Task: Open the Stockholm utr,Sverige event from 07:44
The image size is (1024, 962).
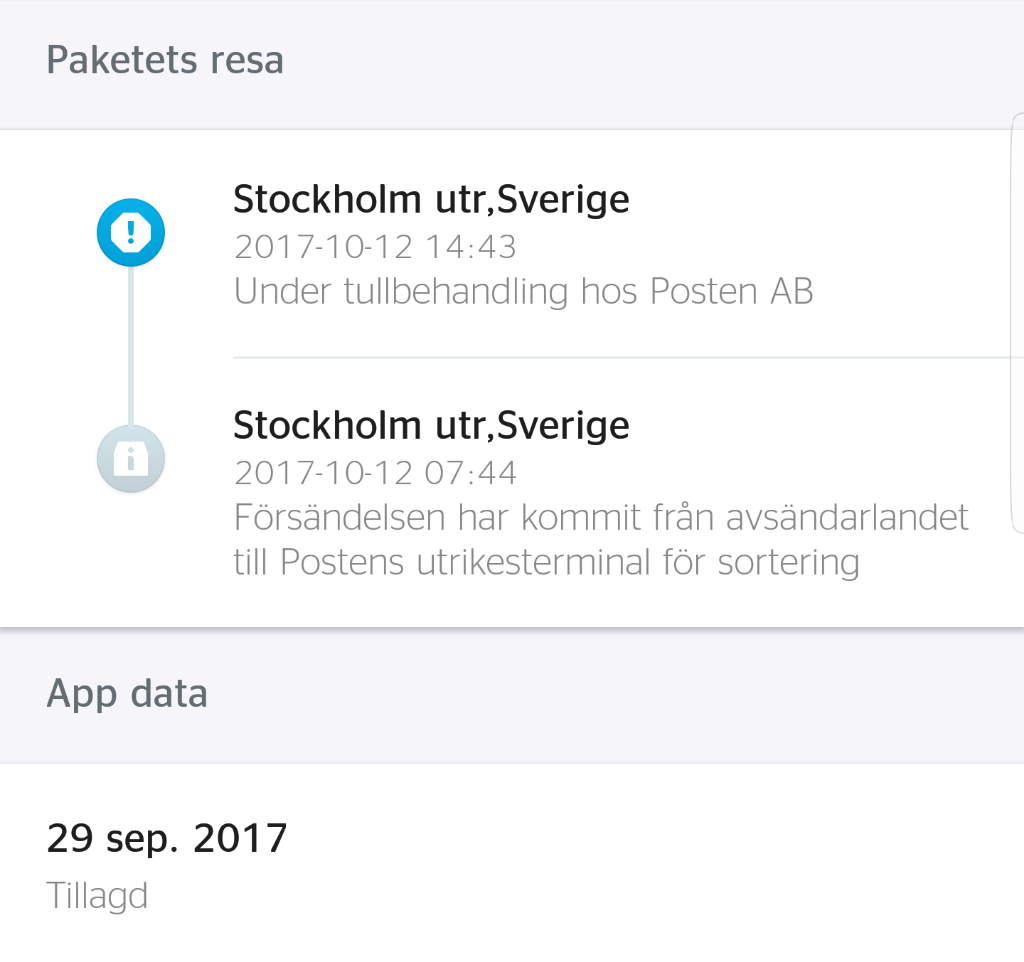Action: [x=431, y=426]
